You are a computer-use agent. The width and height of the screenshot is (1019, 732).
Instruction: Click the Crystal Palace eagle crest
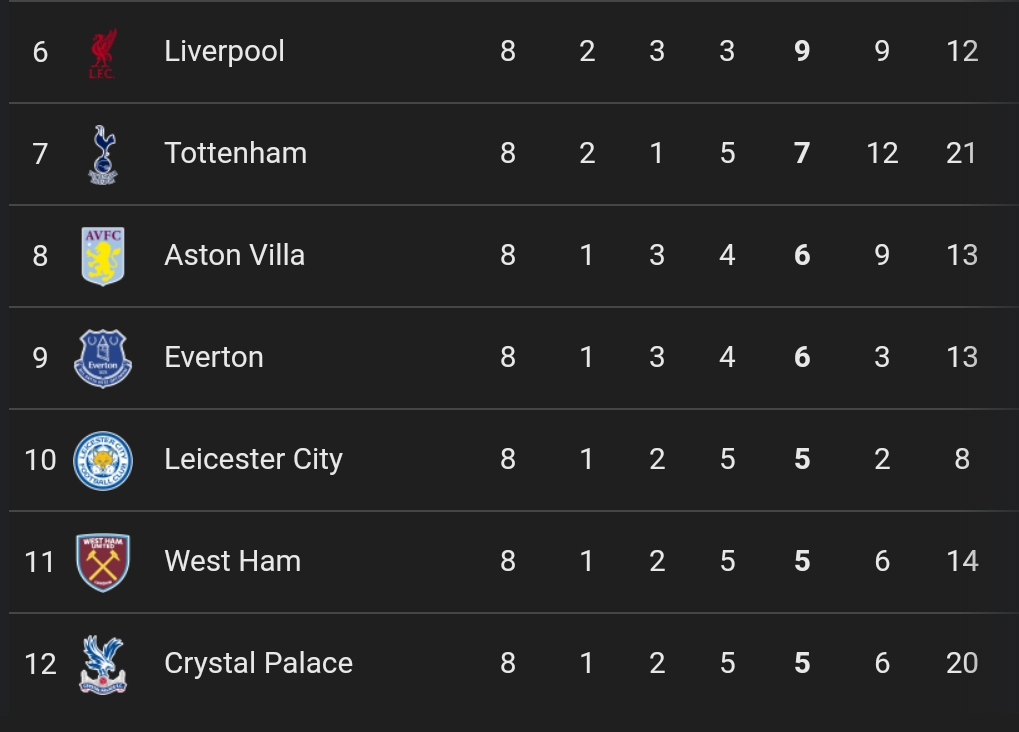[x=103, y=664]
